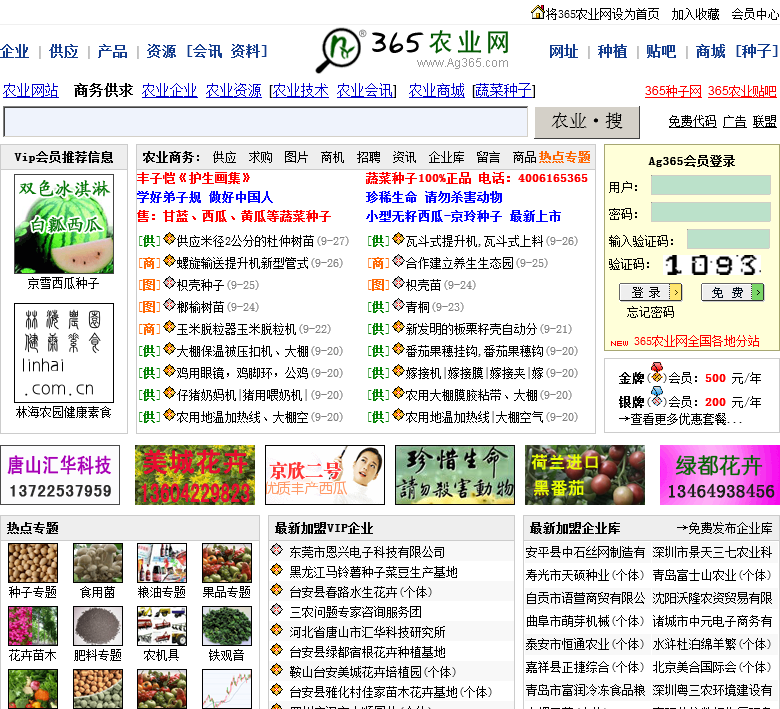Open the 忘记密码 link
This screenshot has width=780, height=709.
pos(650,312)
